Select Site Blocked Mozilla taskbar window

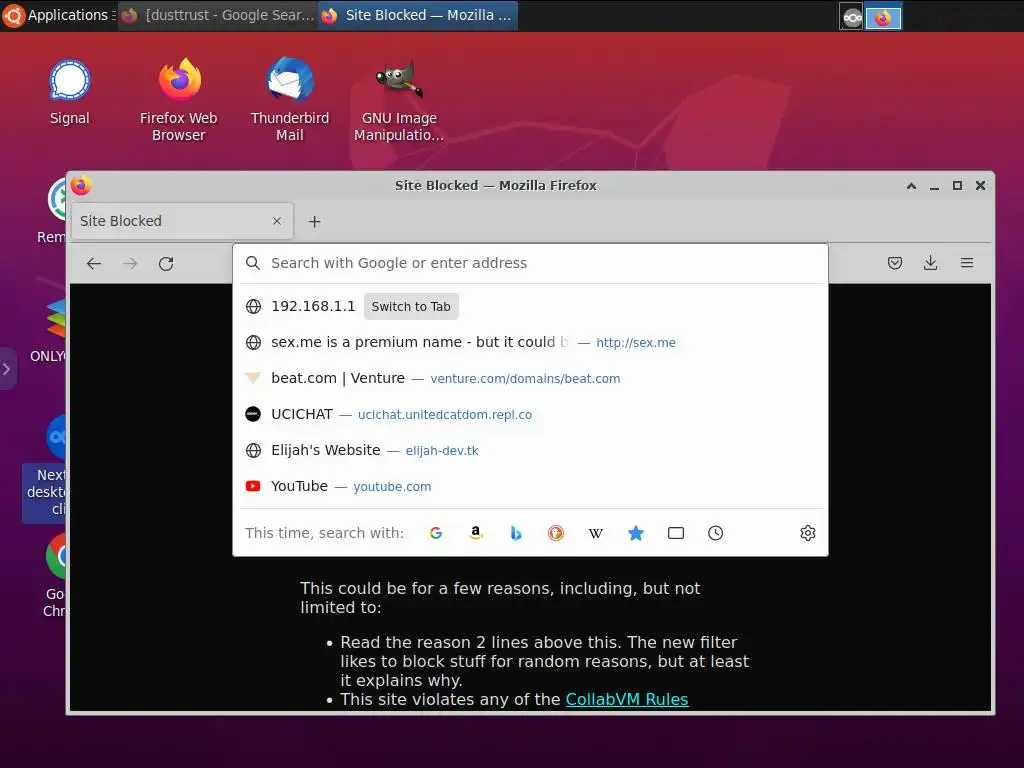point(418,15)
